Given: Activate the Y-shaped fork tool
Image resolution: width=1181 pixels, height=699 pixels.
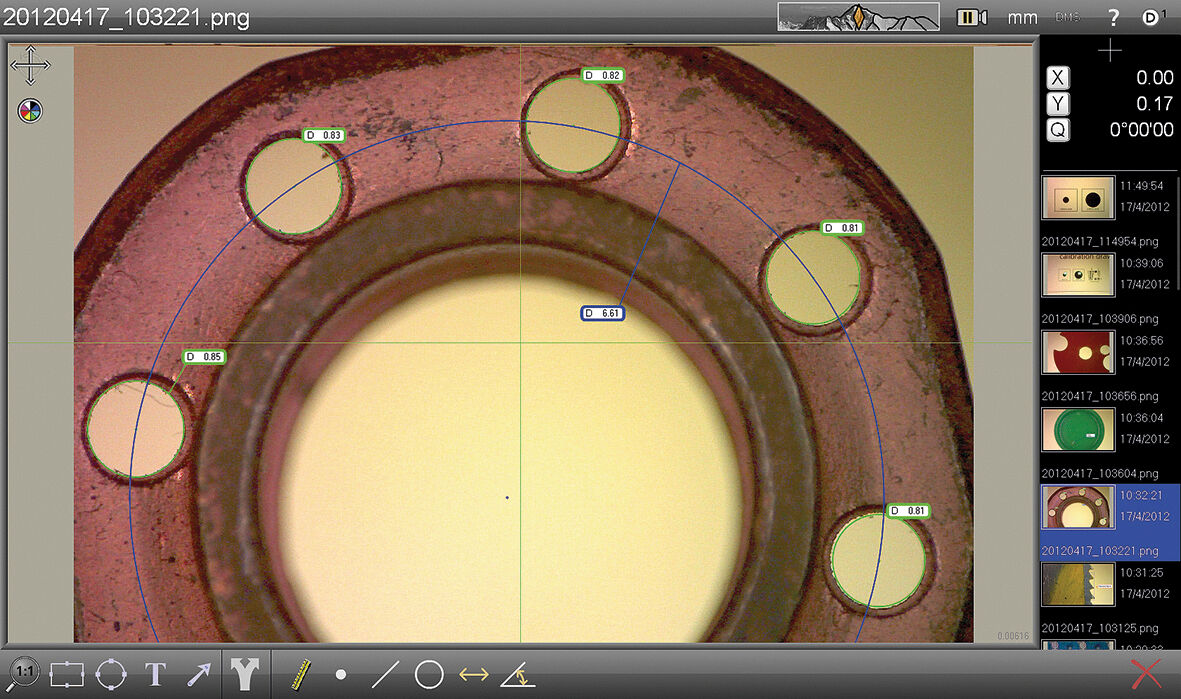Looking at the screenshot, I should coord(245,673).
